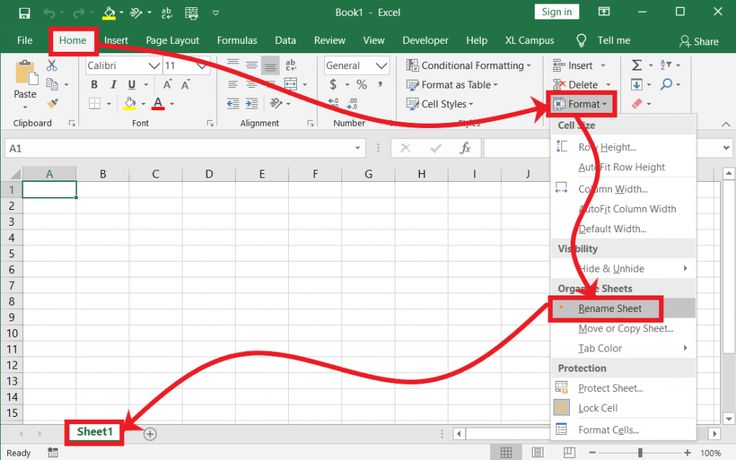This screenshot has height=460, width=736.
Task: Choose Move or Copy Sheet menu item
Action: (x=622, y=329)
